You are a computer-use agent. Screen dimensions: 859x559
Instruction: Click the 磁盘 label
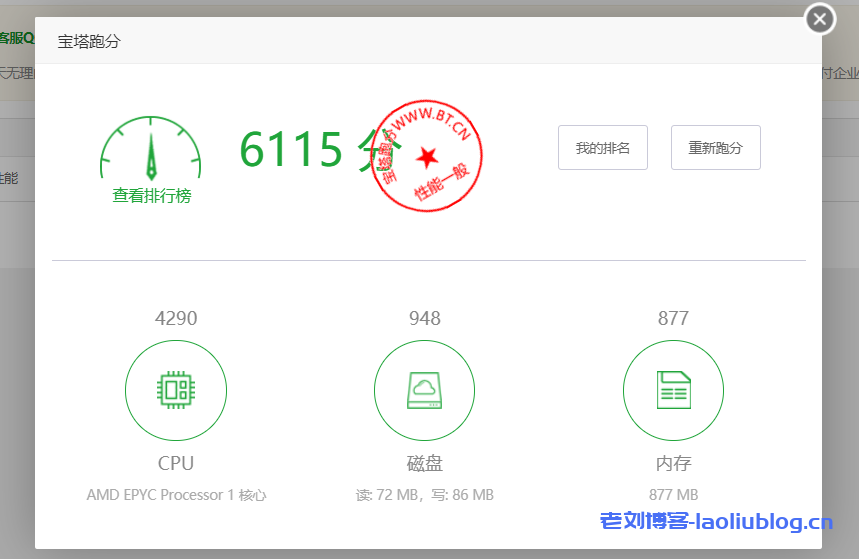pos(425,463)
